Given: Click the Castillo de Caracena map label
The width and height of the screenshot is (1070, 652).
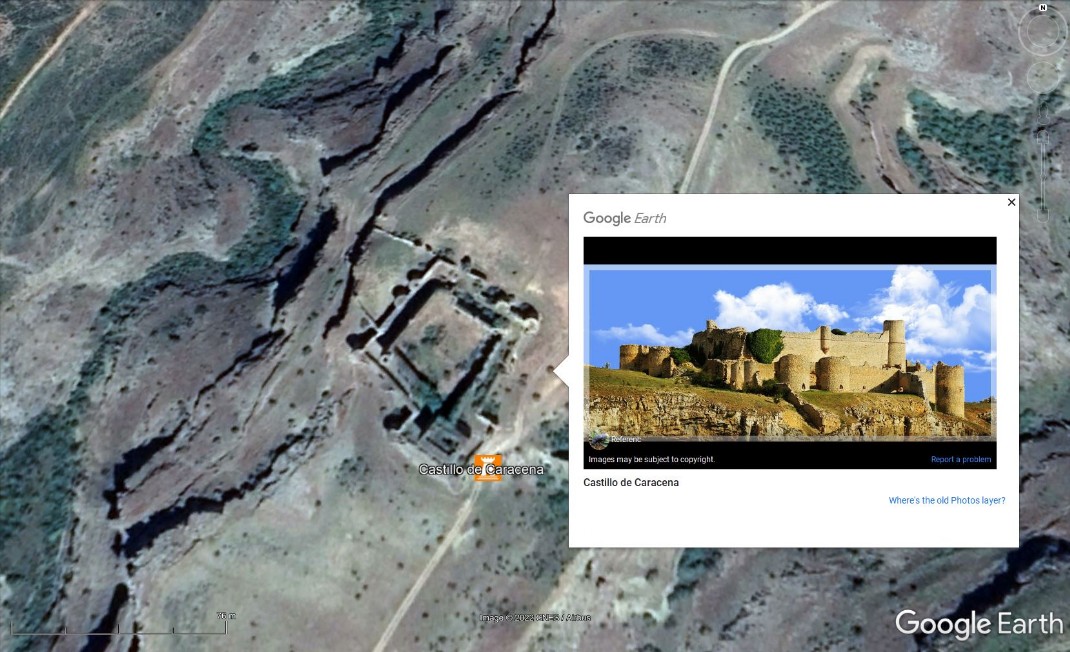Looking at the screenshot, I should click(481, 470).
